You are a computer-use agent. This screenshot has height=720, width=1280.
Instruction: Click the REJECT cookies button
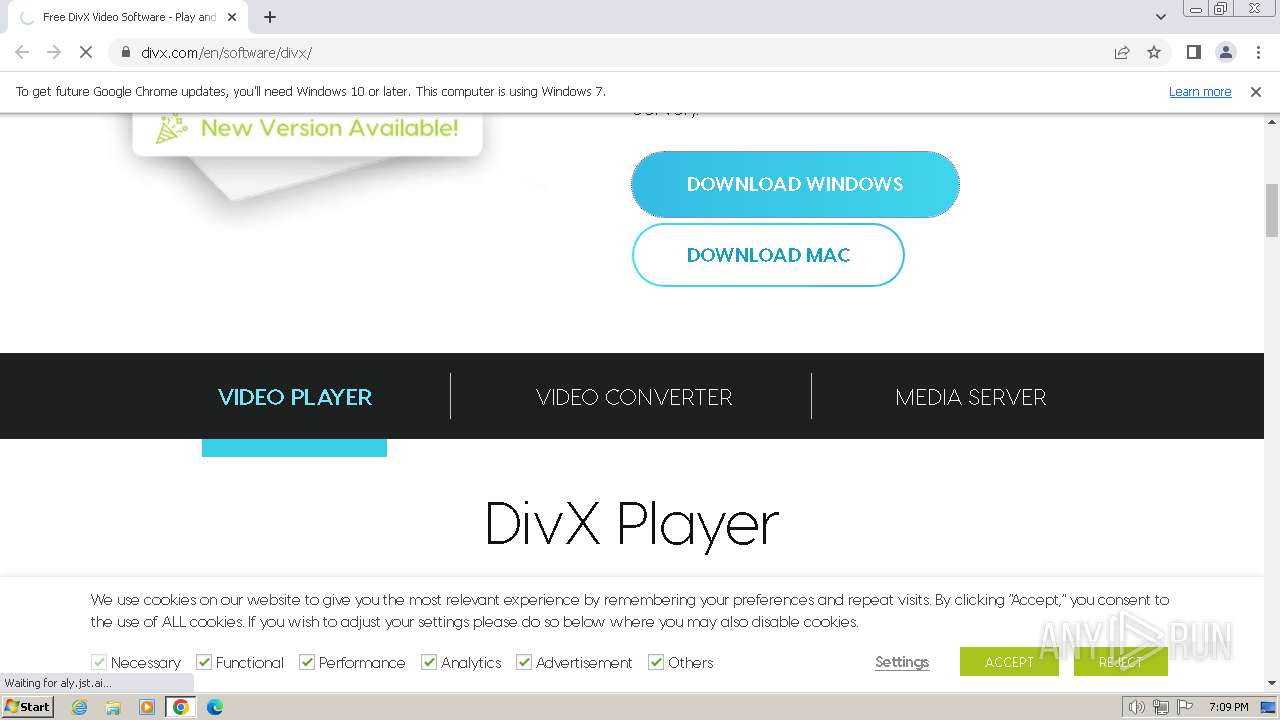[1120, 662]
